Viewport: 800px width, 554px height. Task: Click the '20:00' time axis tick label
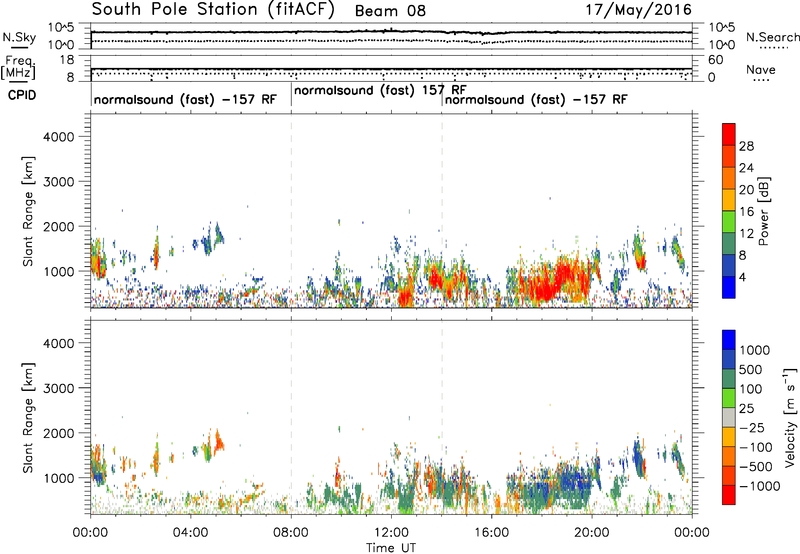coord(592,533)
